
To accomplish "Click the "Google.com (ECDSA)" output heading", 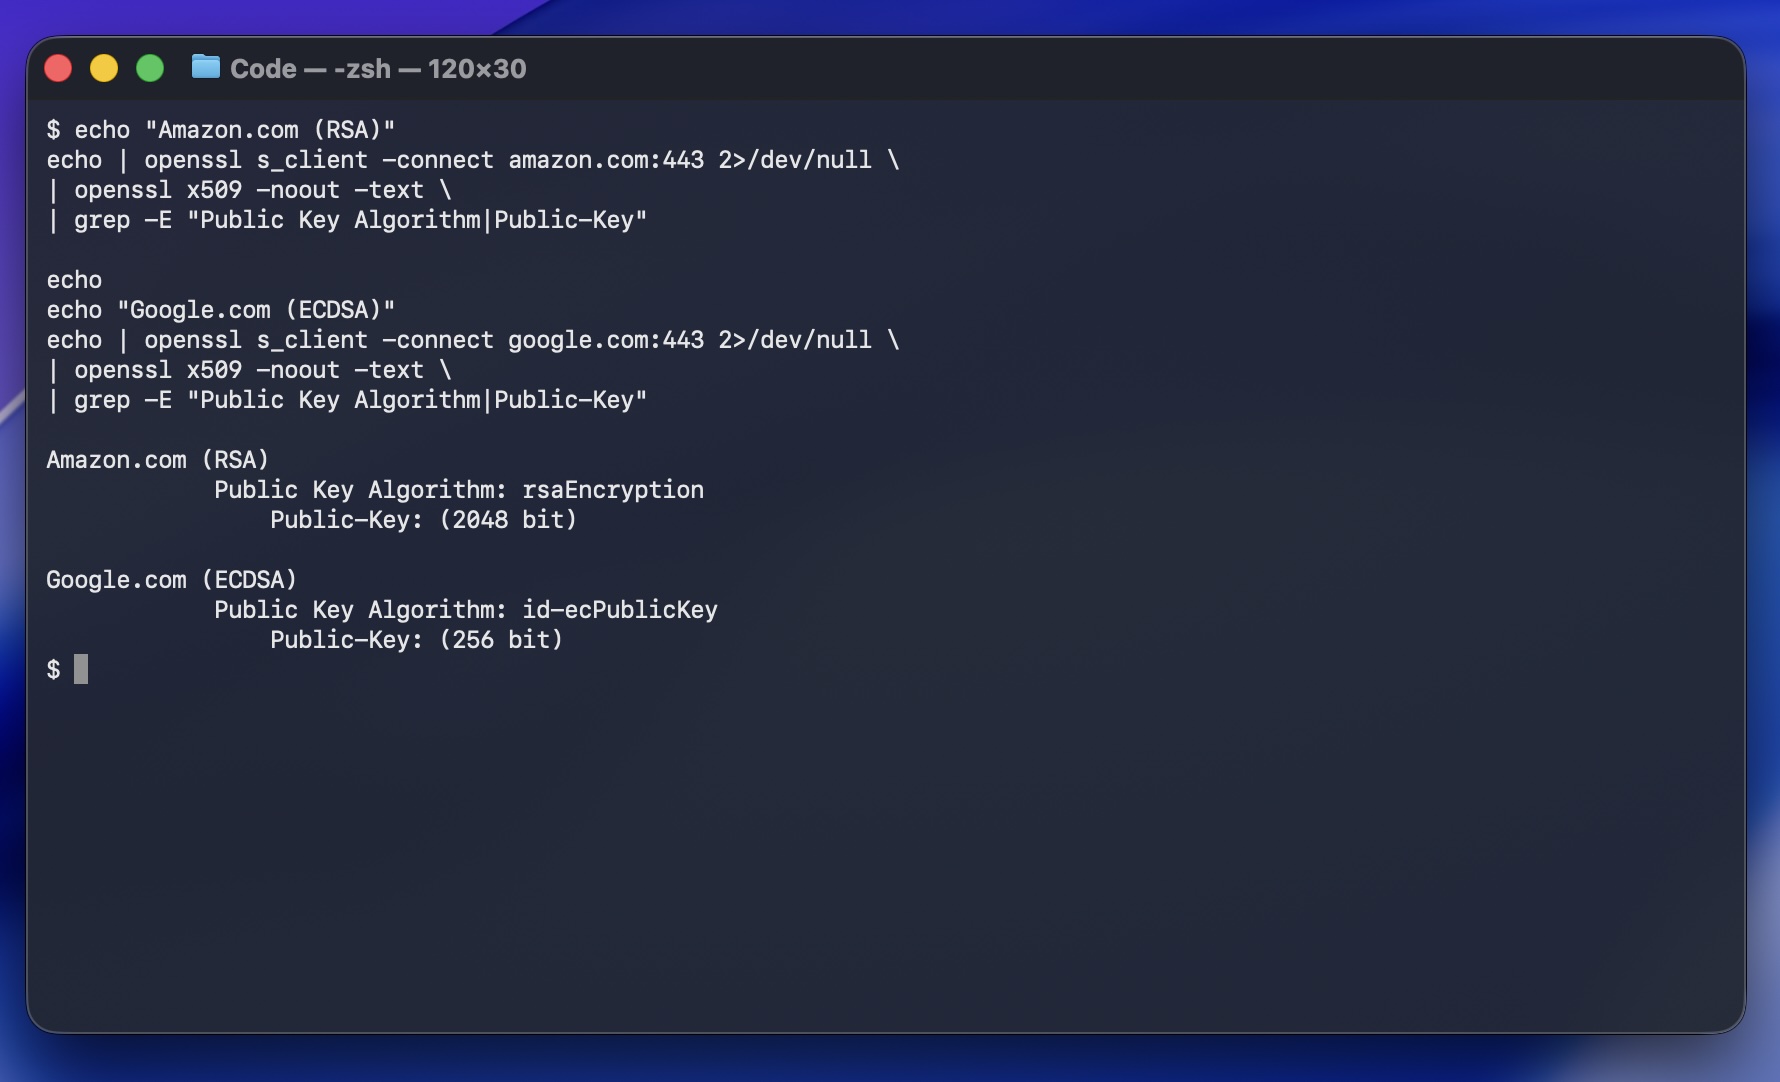I will [172, 580].
